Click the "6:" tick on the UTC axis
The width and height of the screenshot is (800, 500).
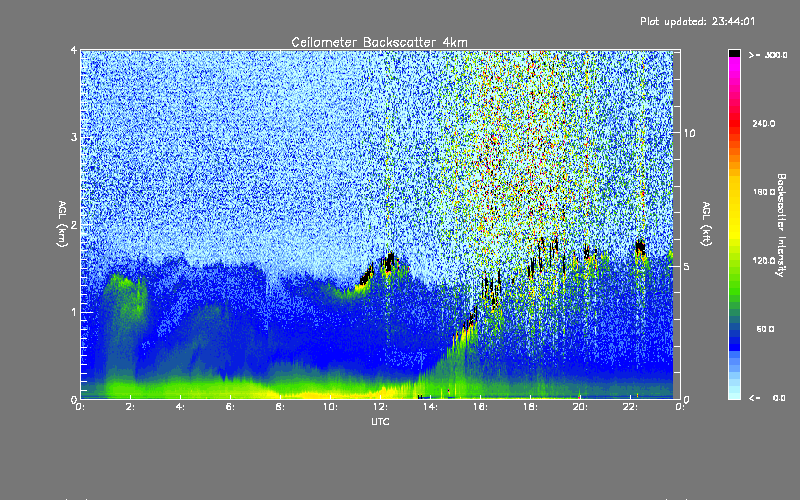pos(230,407)
